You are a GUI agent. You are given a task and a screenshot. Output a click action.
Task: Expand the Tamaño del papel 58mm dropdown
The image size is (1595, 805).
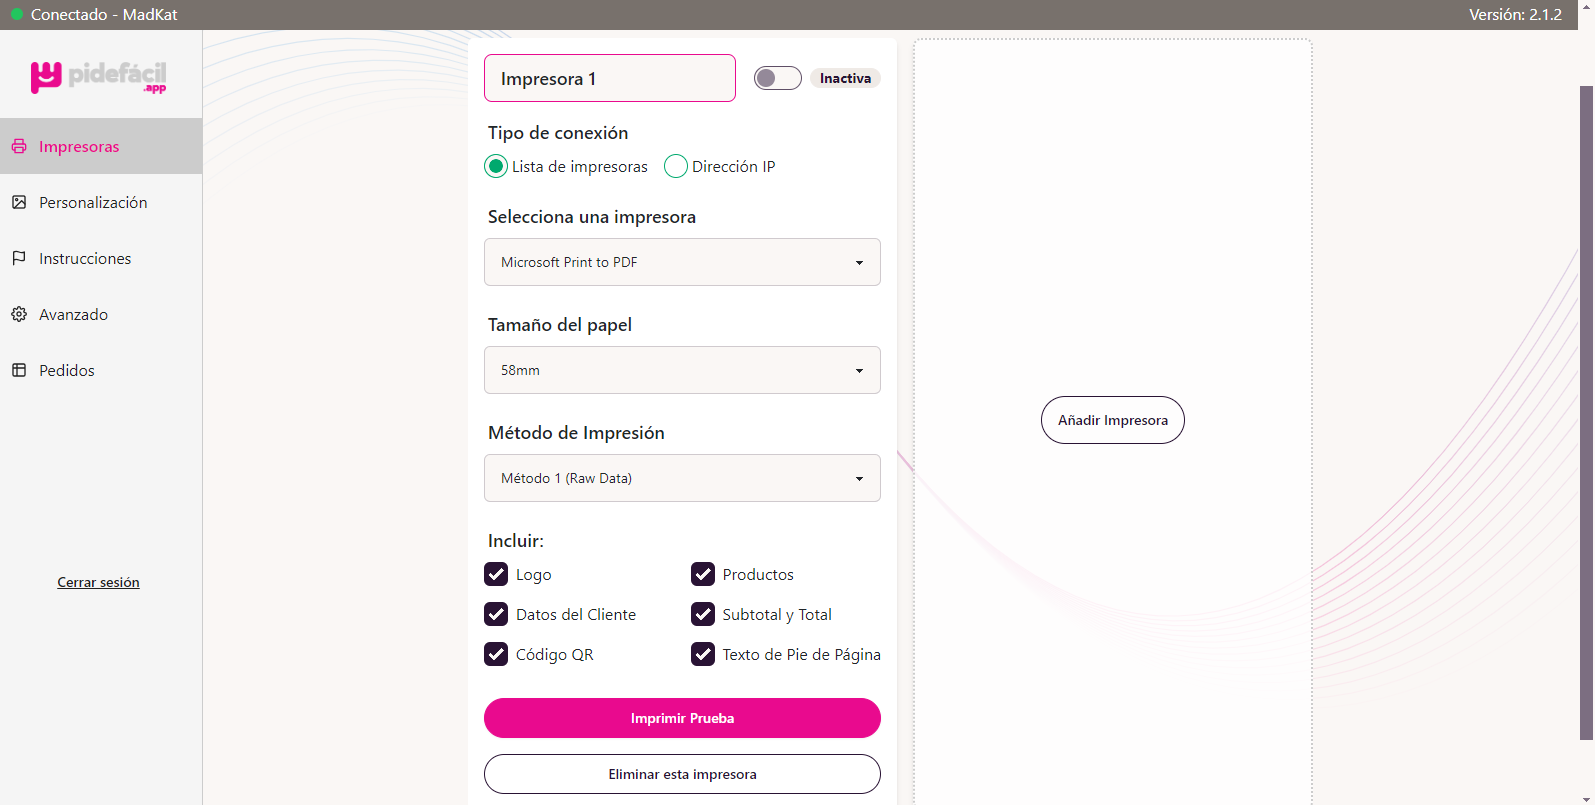(x=682, y=370)
